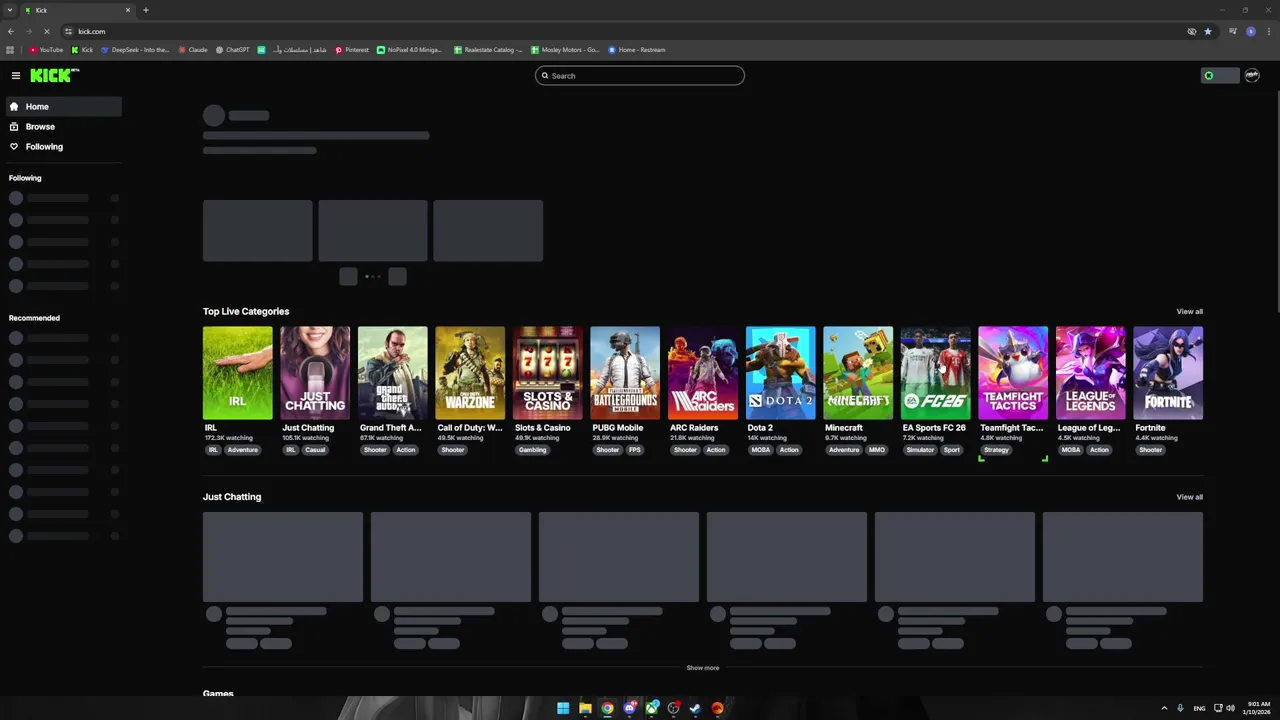Open the hamburger sidebar menu

click(16, 76)
